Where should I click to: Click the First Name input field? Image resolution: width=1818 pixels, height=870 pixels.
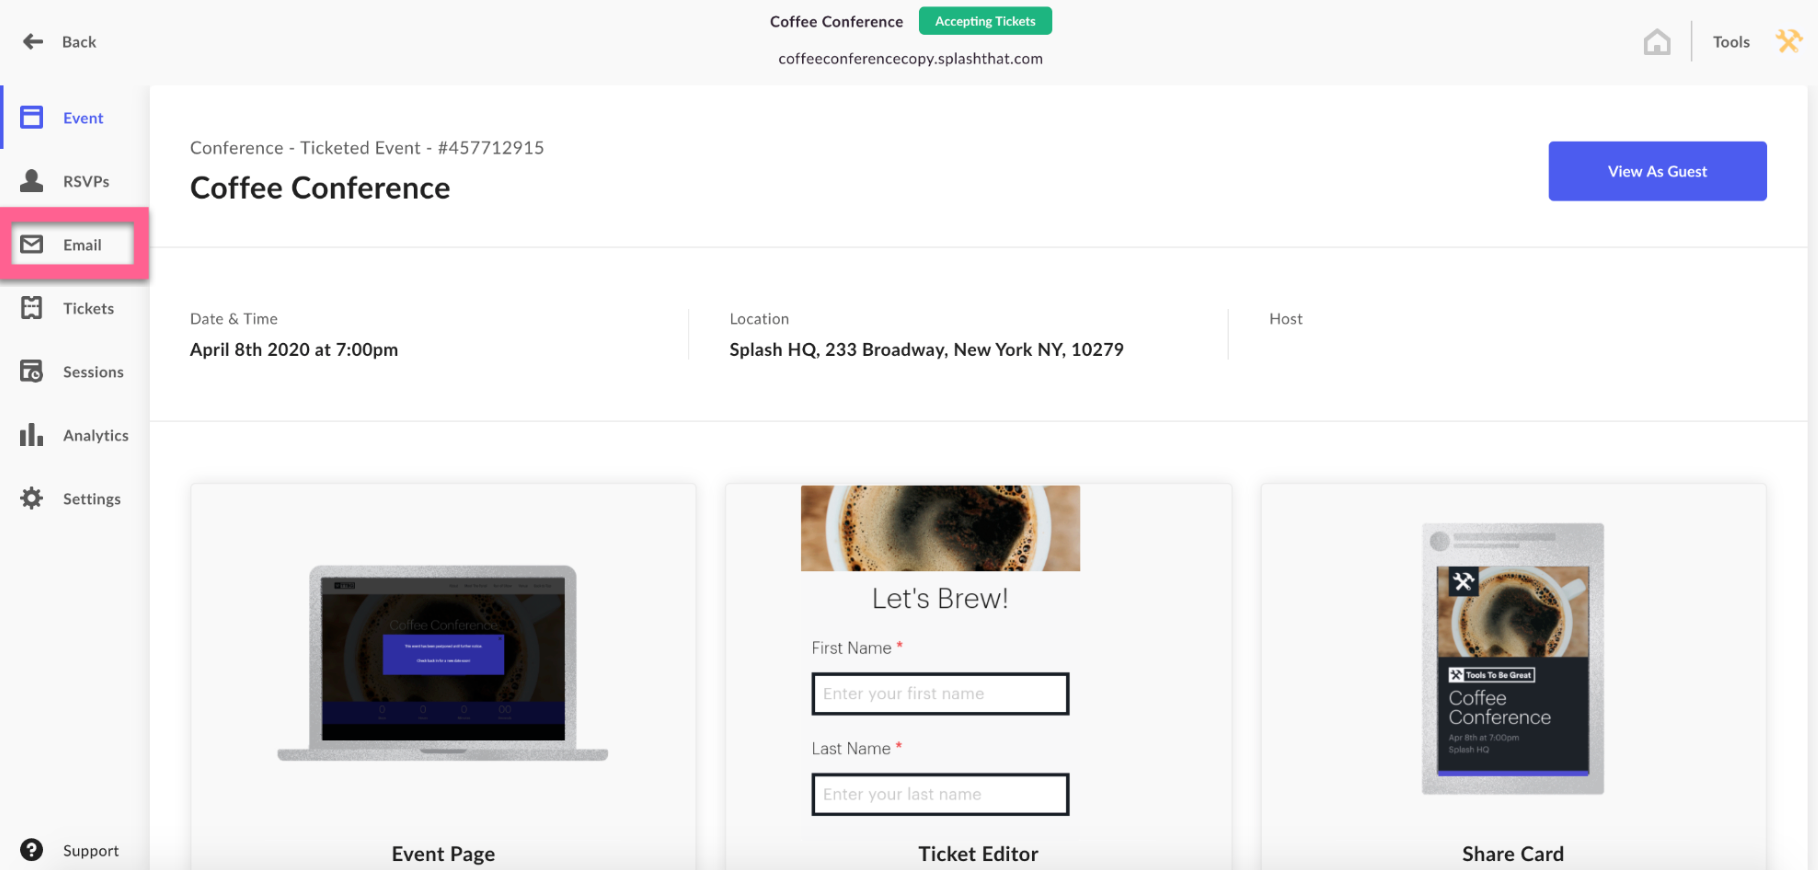coord(940,694)
